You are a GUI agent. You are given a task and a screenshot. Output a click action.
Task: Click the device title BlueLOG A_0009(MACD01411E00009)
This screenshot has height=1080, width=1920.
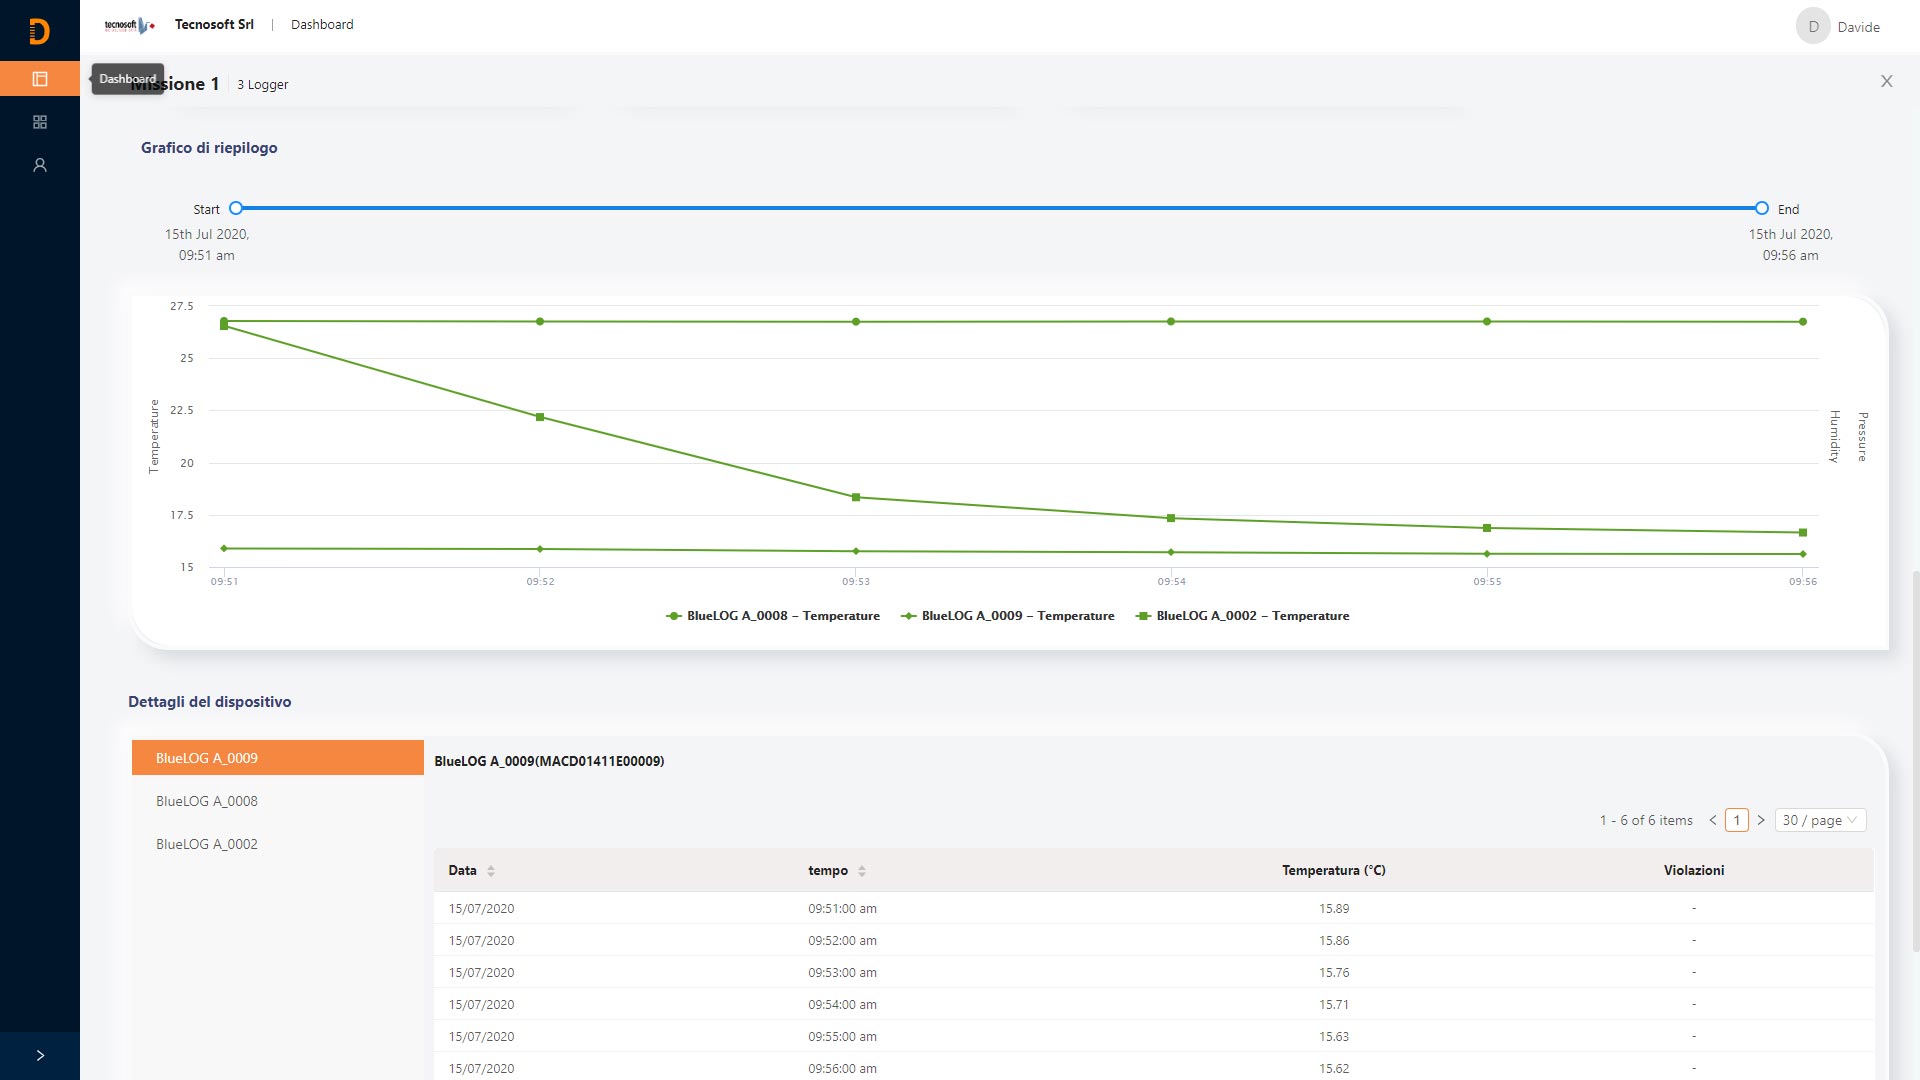[x=549, y=761]
